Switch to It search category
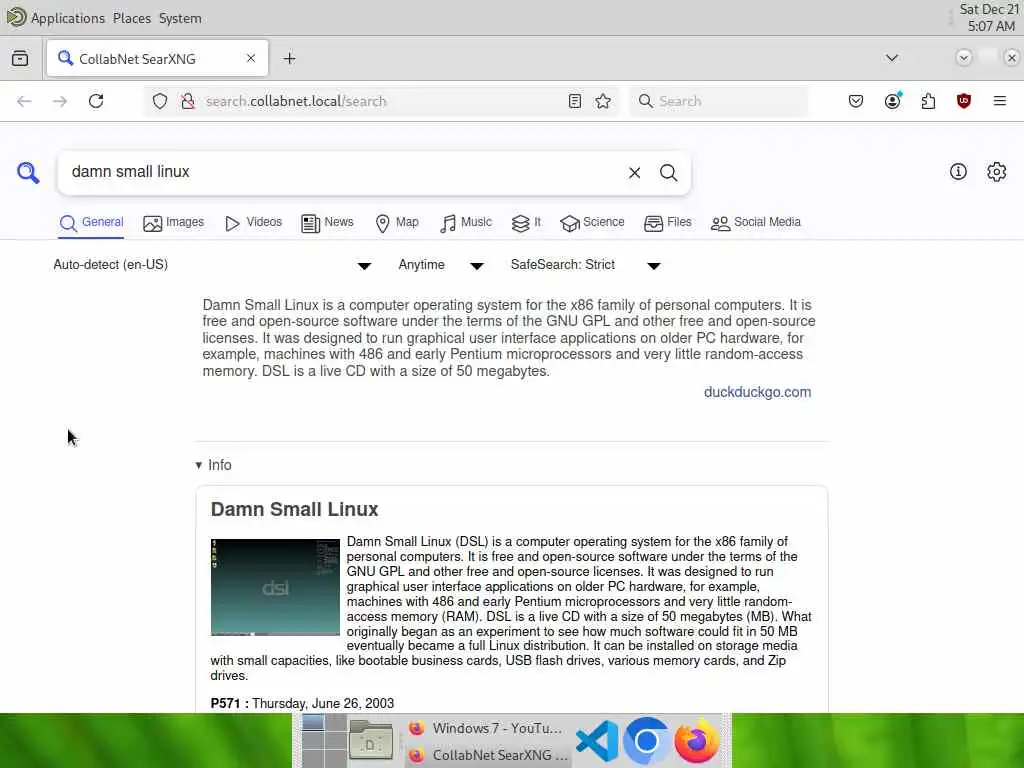Screen dimensions: 1024x768 point(526,223)
